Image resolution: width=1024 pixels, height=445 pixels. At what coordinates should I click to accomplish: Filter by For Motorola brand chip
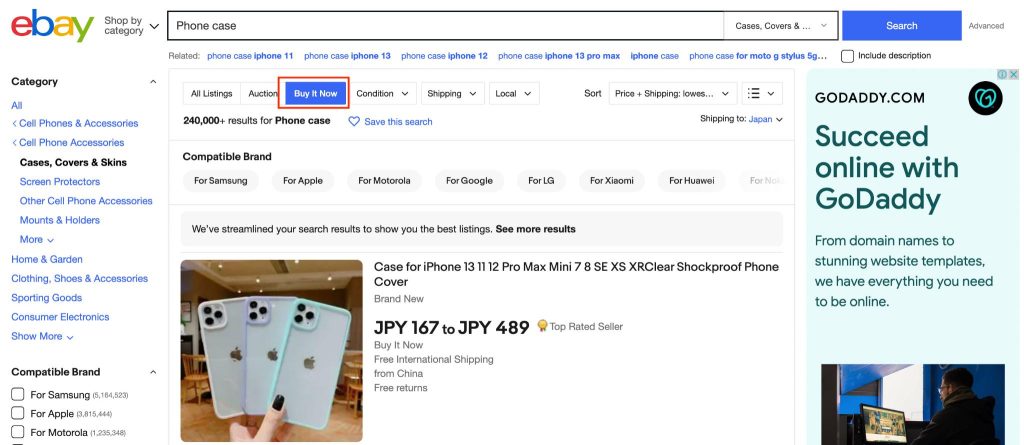384,180
